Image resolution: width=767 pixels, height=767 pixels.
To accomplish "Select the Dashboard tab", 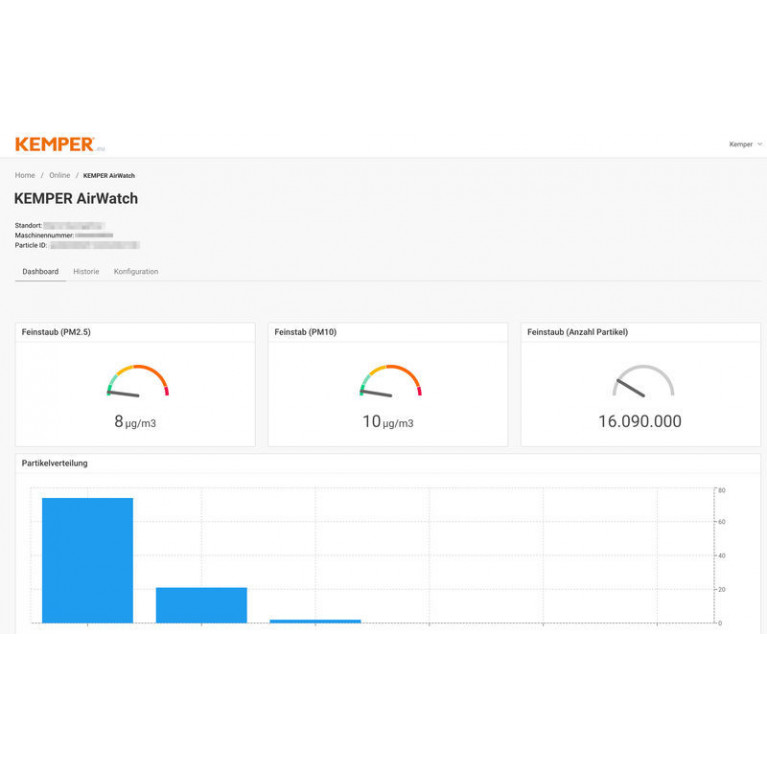I will click(41, 272).
